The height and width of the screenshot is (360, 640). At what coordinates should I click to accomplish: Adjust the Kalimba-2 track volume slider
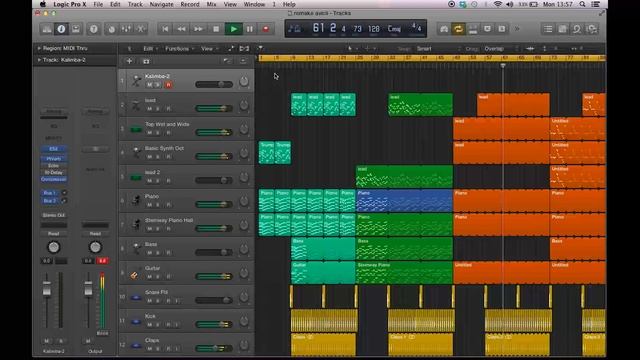pyautogui.click(x=214, y=84)
